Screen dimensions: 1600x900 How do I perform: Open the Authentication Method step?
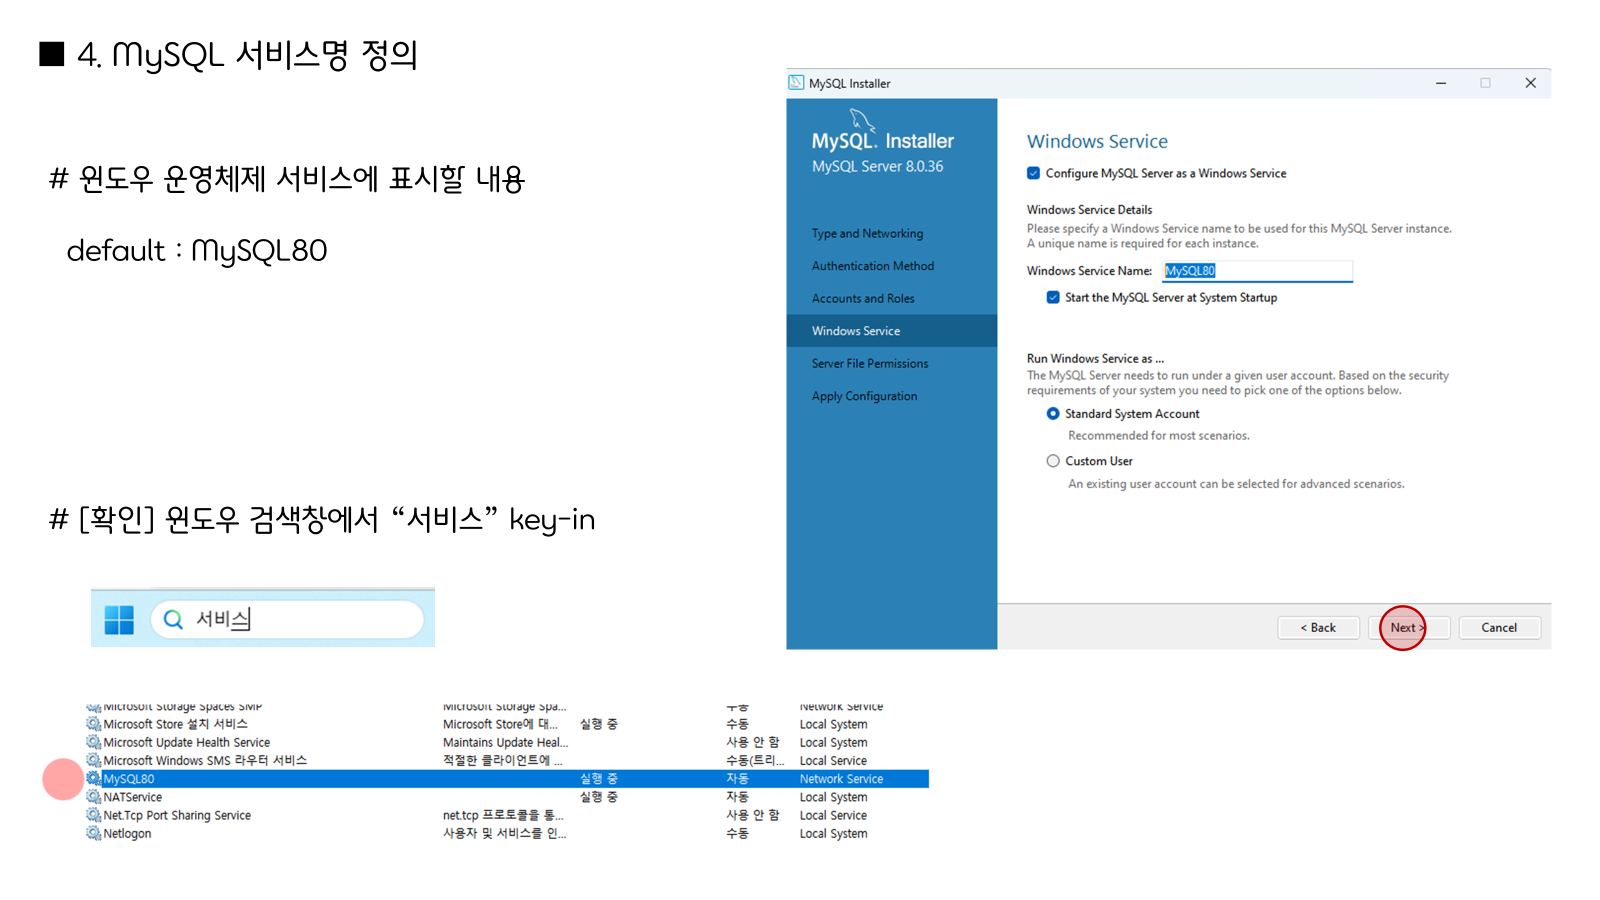(873, 266)
